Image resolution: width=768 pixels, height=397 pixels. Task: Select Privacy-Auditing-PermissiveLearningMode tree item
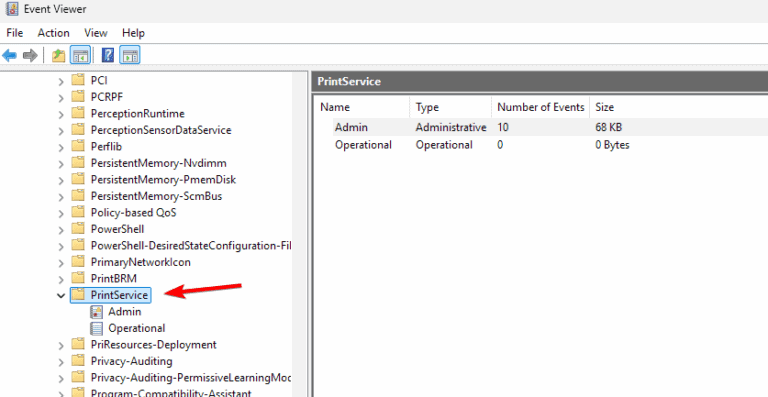(x=191, y=378)
